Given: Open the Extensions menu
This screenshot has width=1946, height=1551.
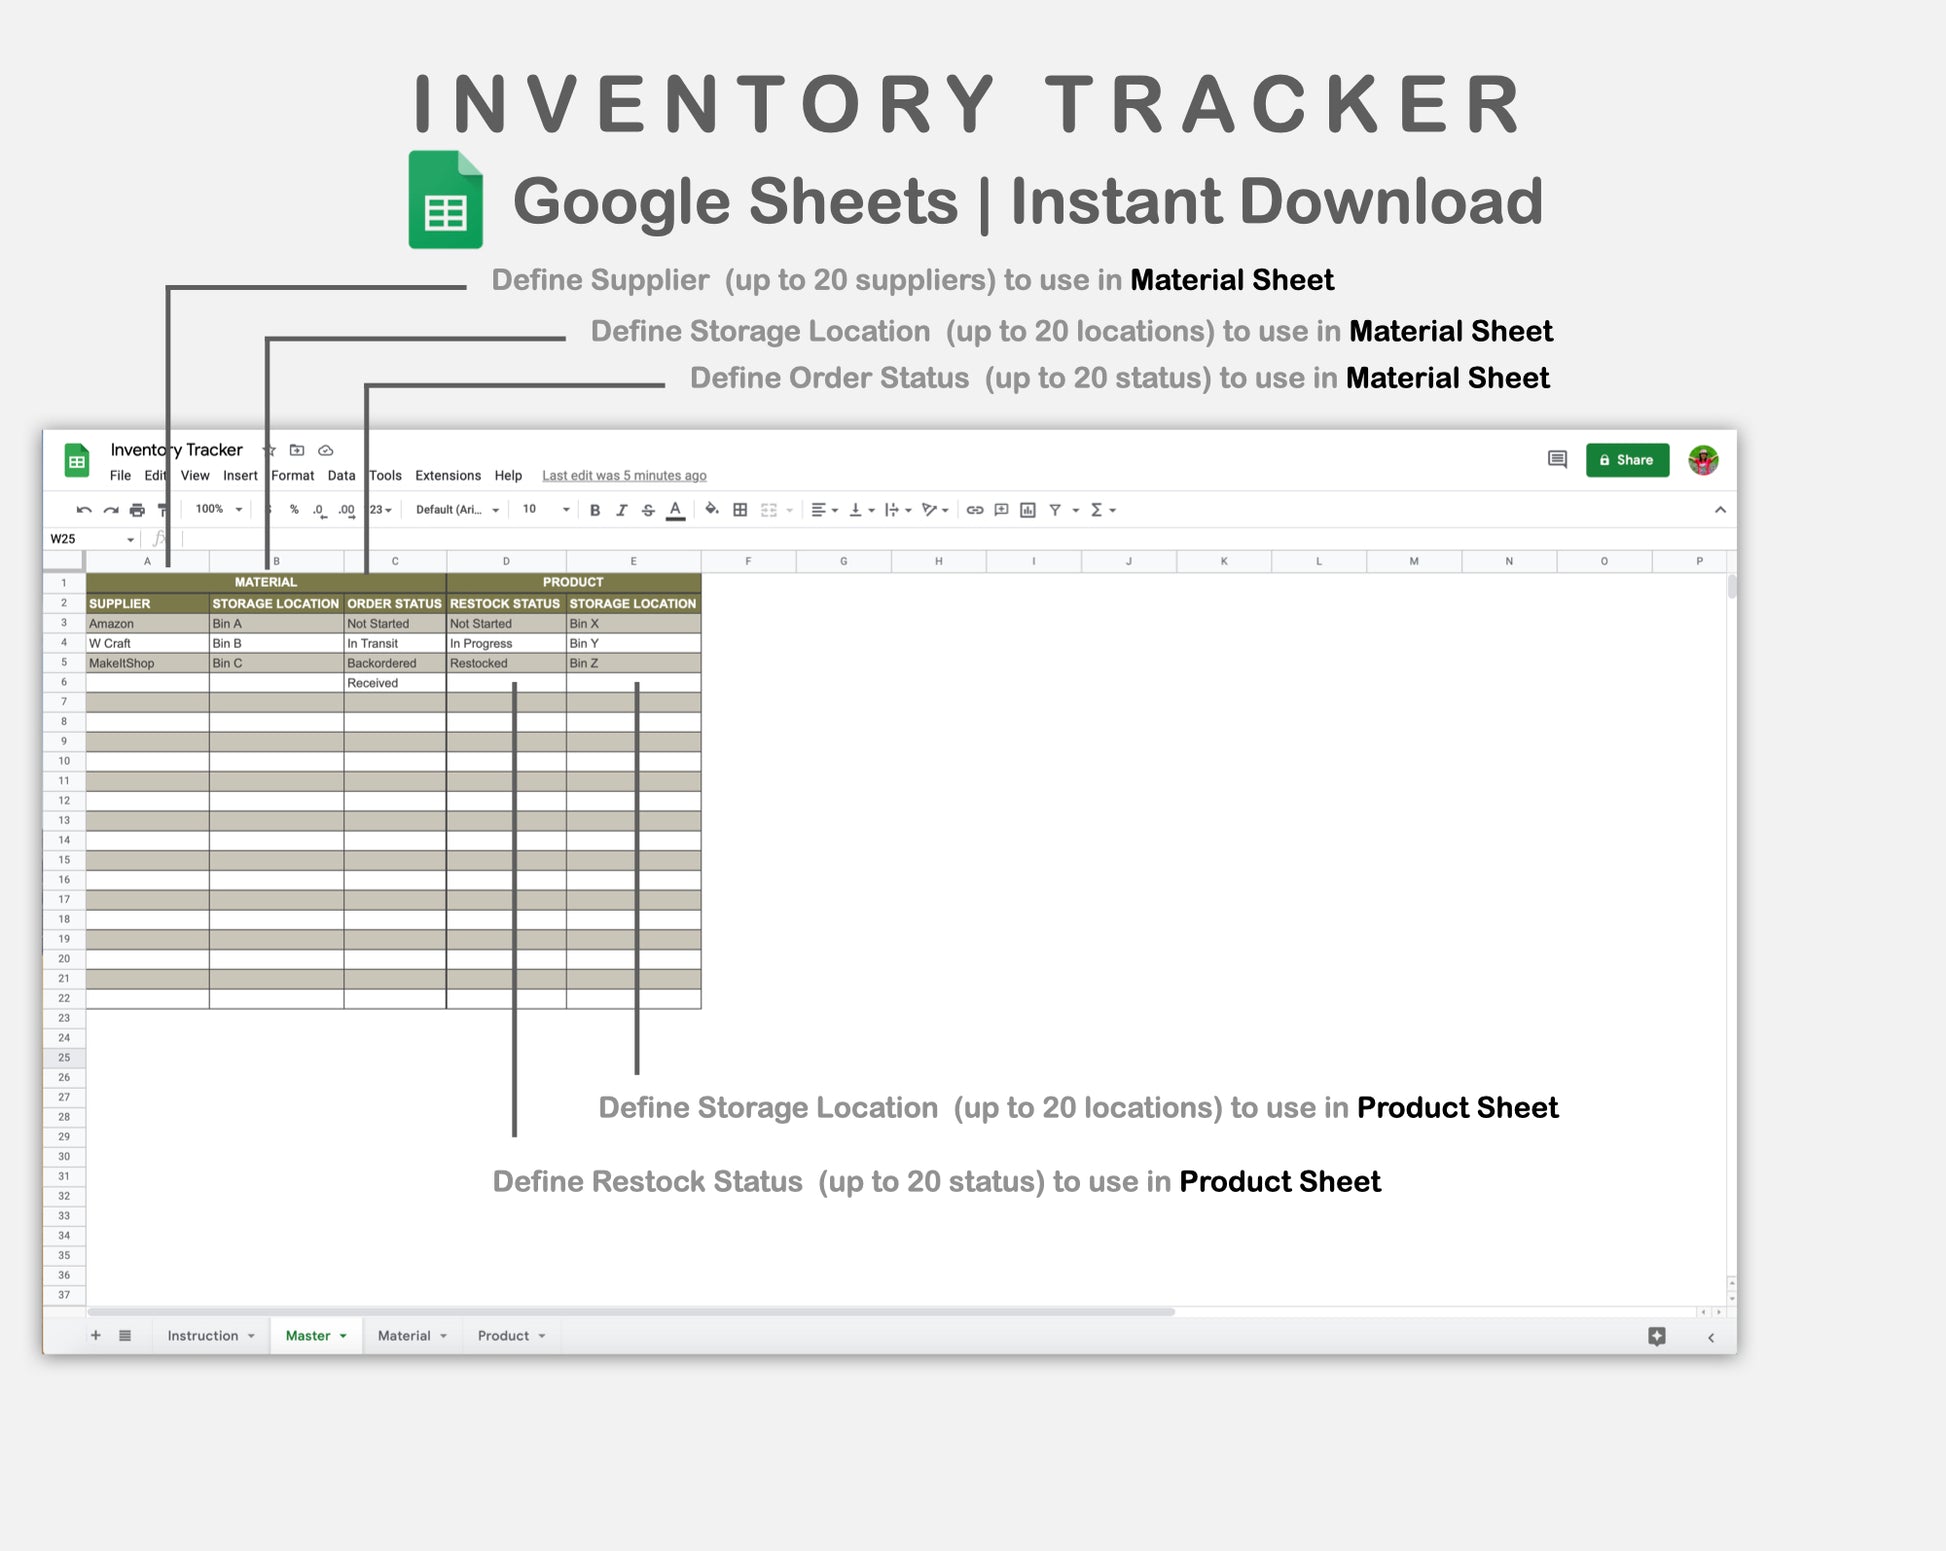Looking at the screenshot, I should point(447,476).
